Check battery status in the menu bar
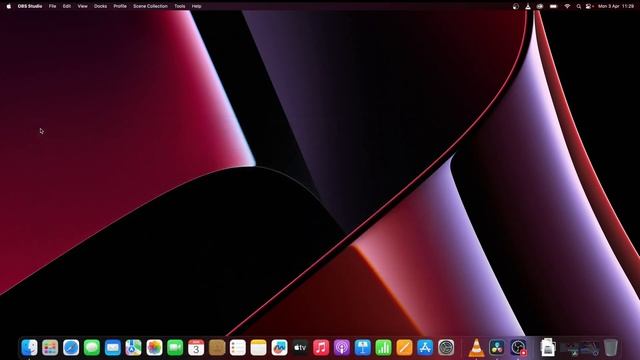Screen dimensions: 640x360 pyautogui.click(x=553, y=6)
